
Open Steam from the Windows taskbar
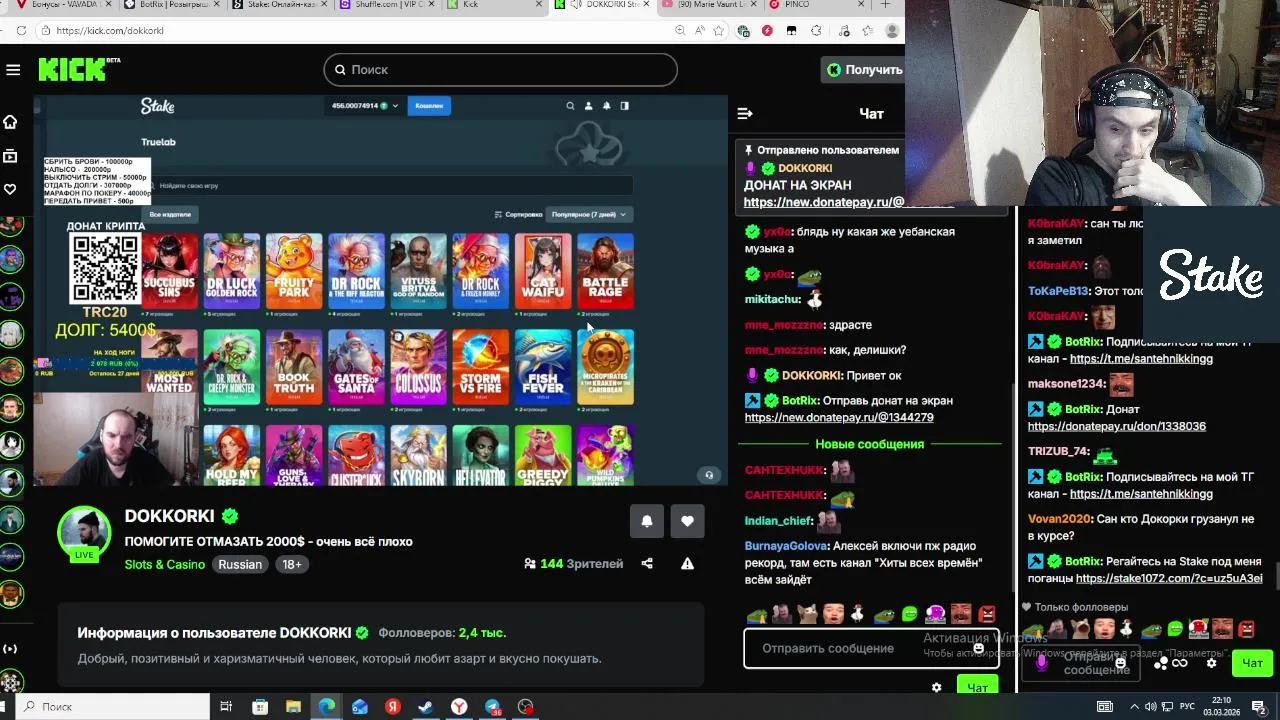click(x=426, y=707)
